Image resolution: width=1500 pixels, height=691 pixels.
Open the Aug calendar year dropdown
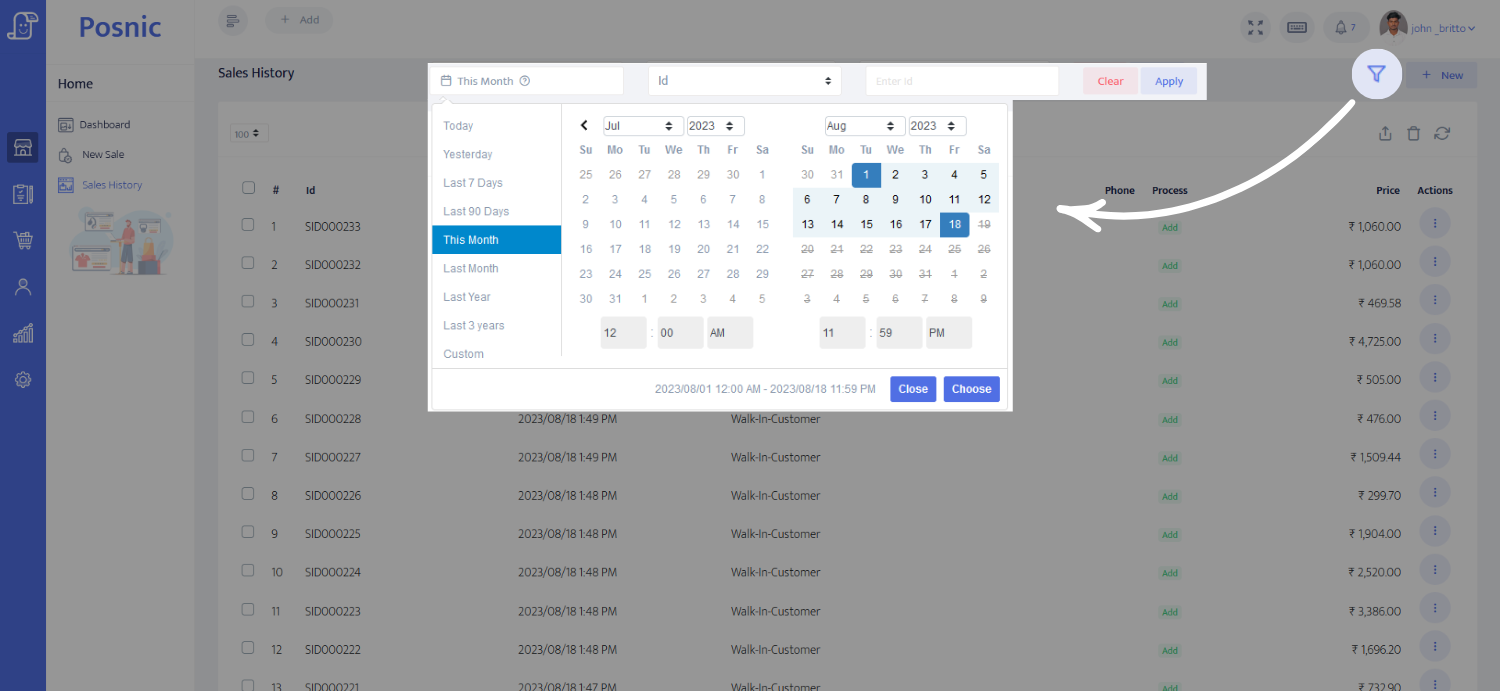[937, 126]
